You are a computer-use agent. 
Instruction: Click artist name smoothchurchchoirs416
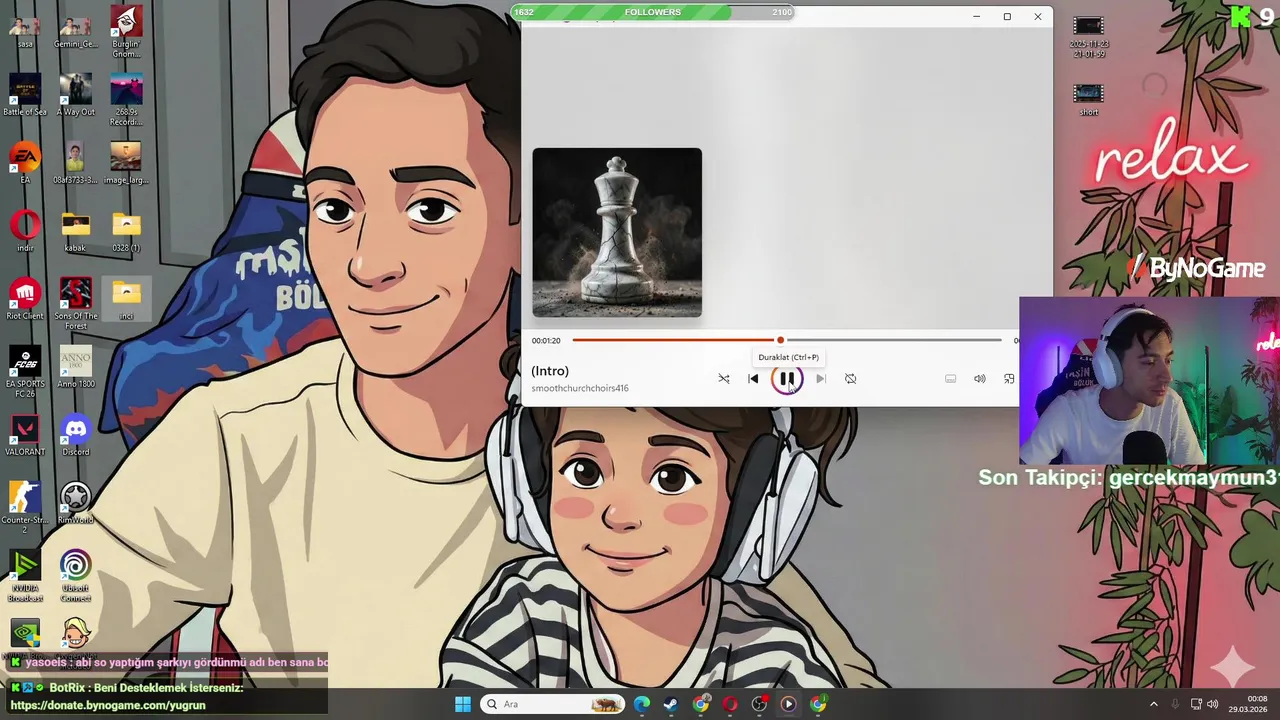[x=580, y=388]
